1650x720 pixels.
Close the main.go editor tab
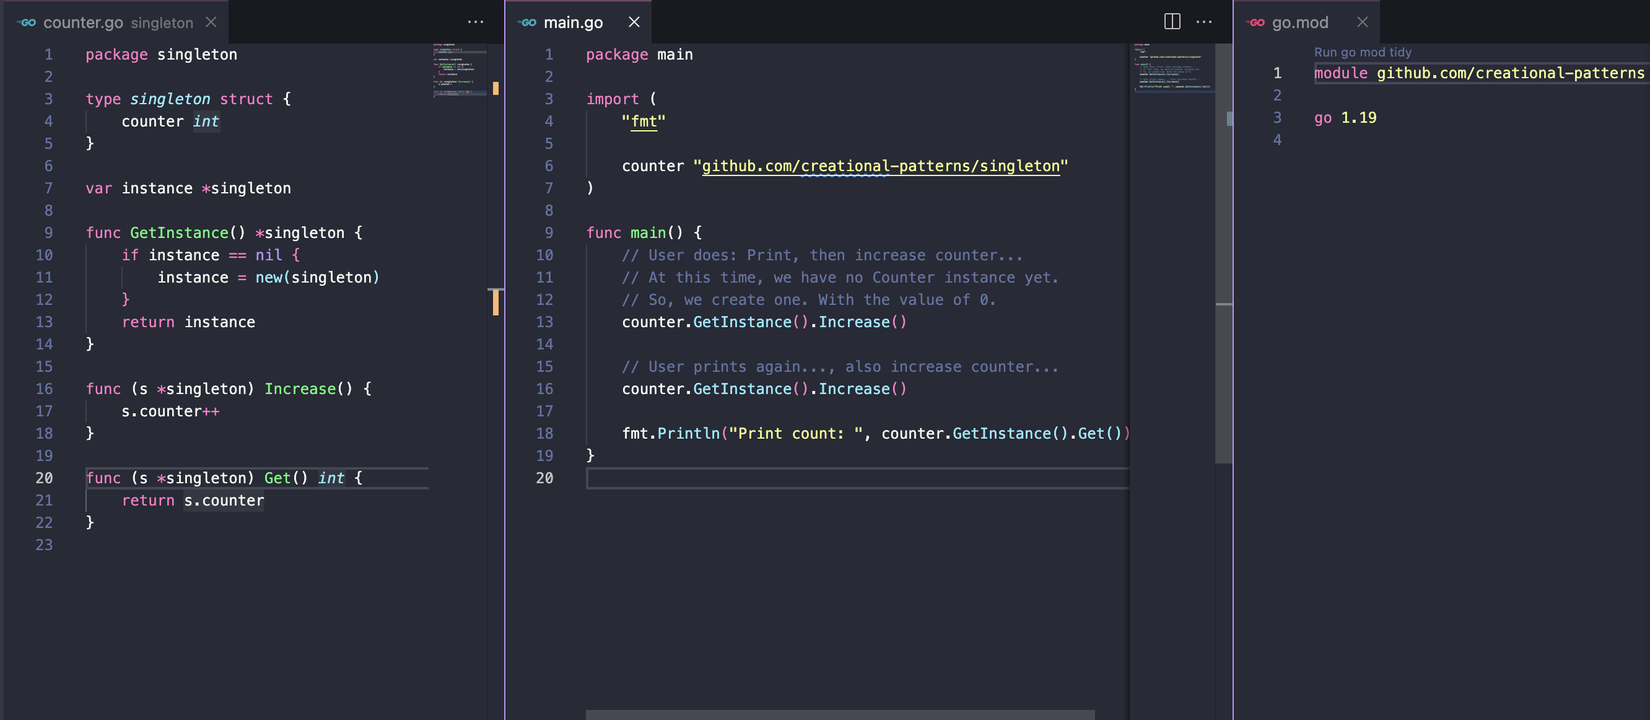(634, 22)
